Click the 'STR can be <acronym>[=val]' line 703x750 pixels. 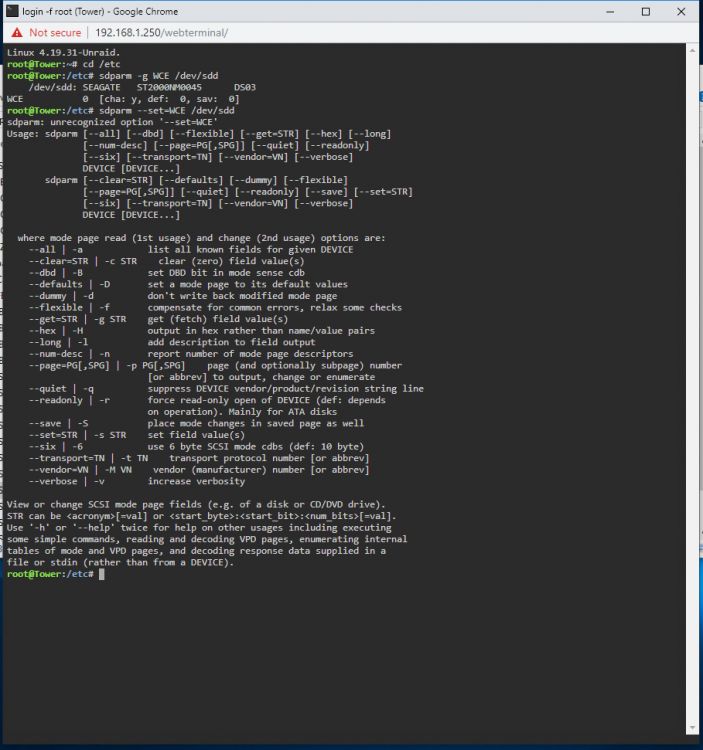coord(201,516)
